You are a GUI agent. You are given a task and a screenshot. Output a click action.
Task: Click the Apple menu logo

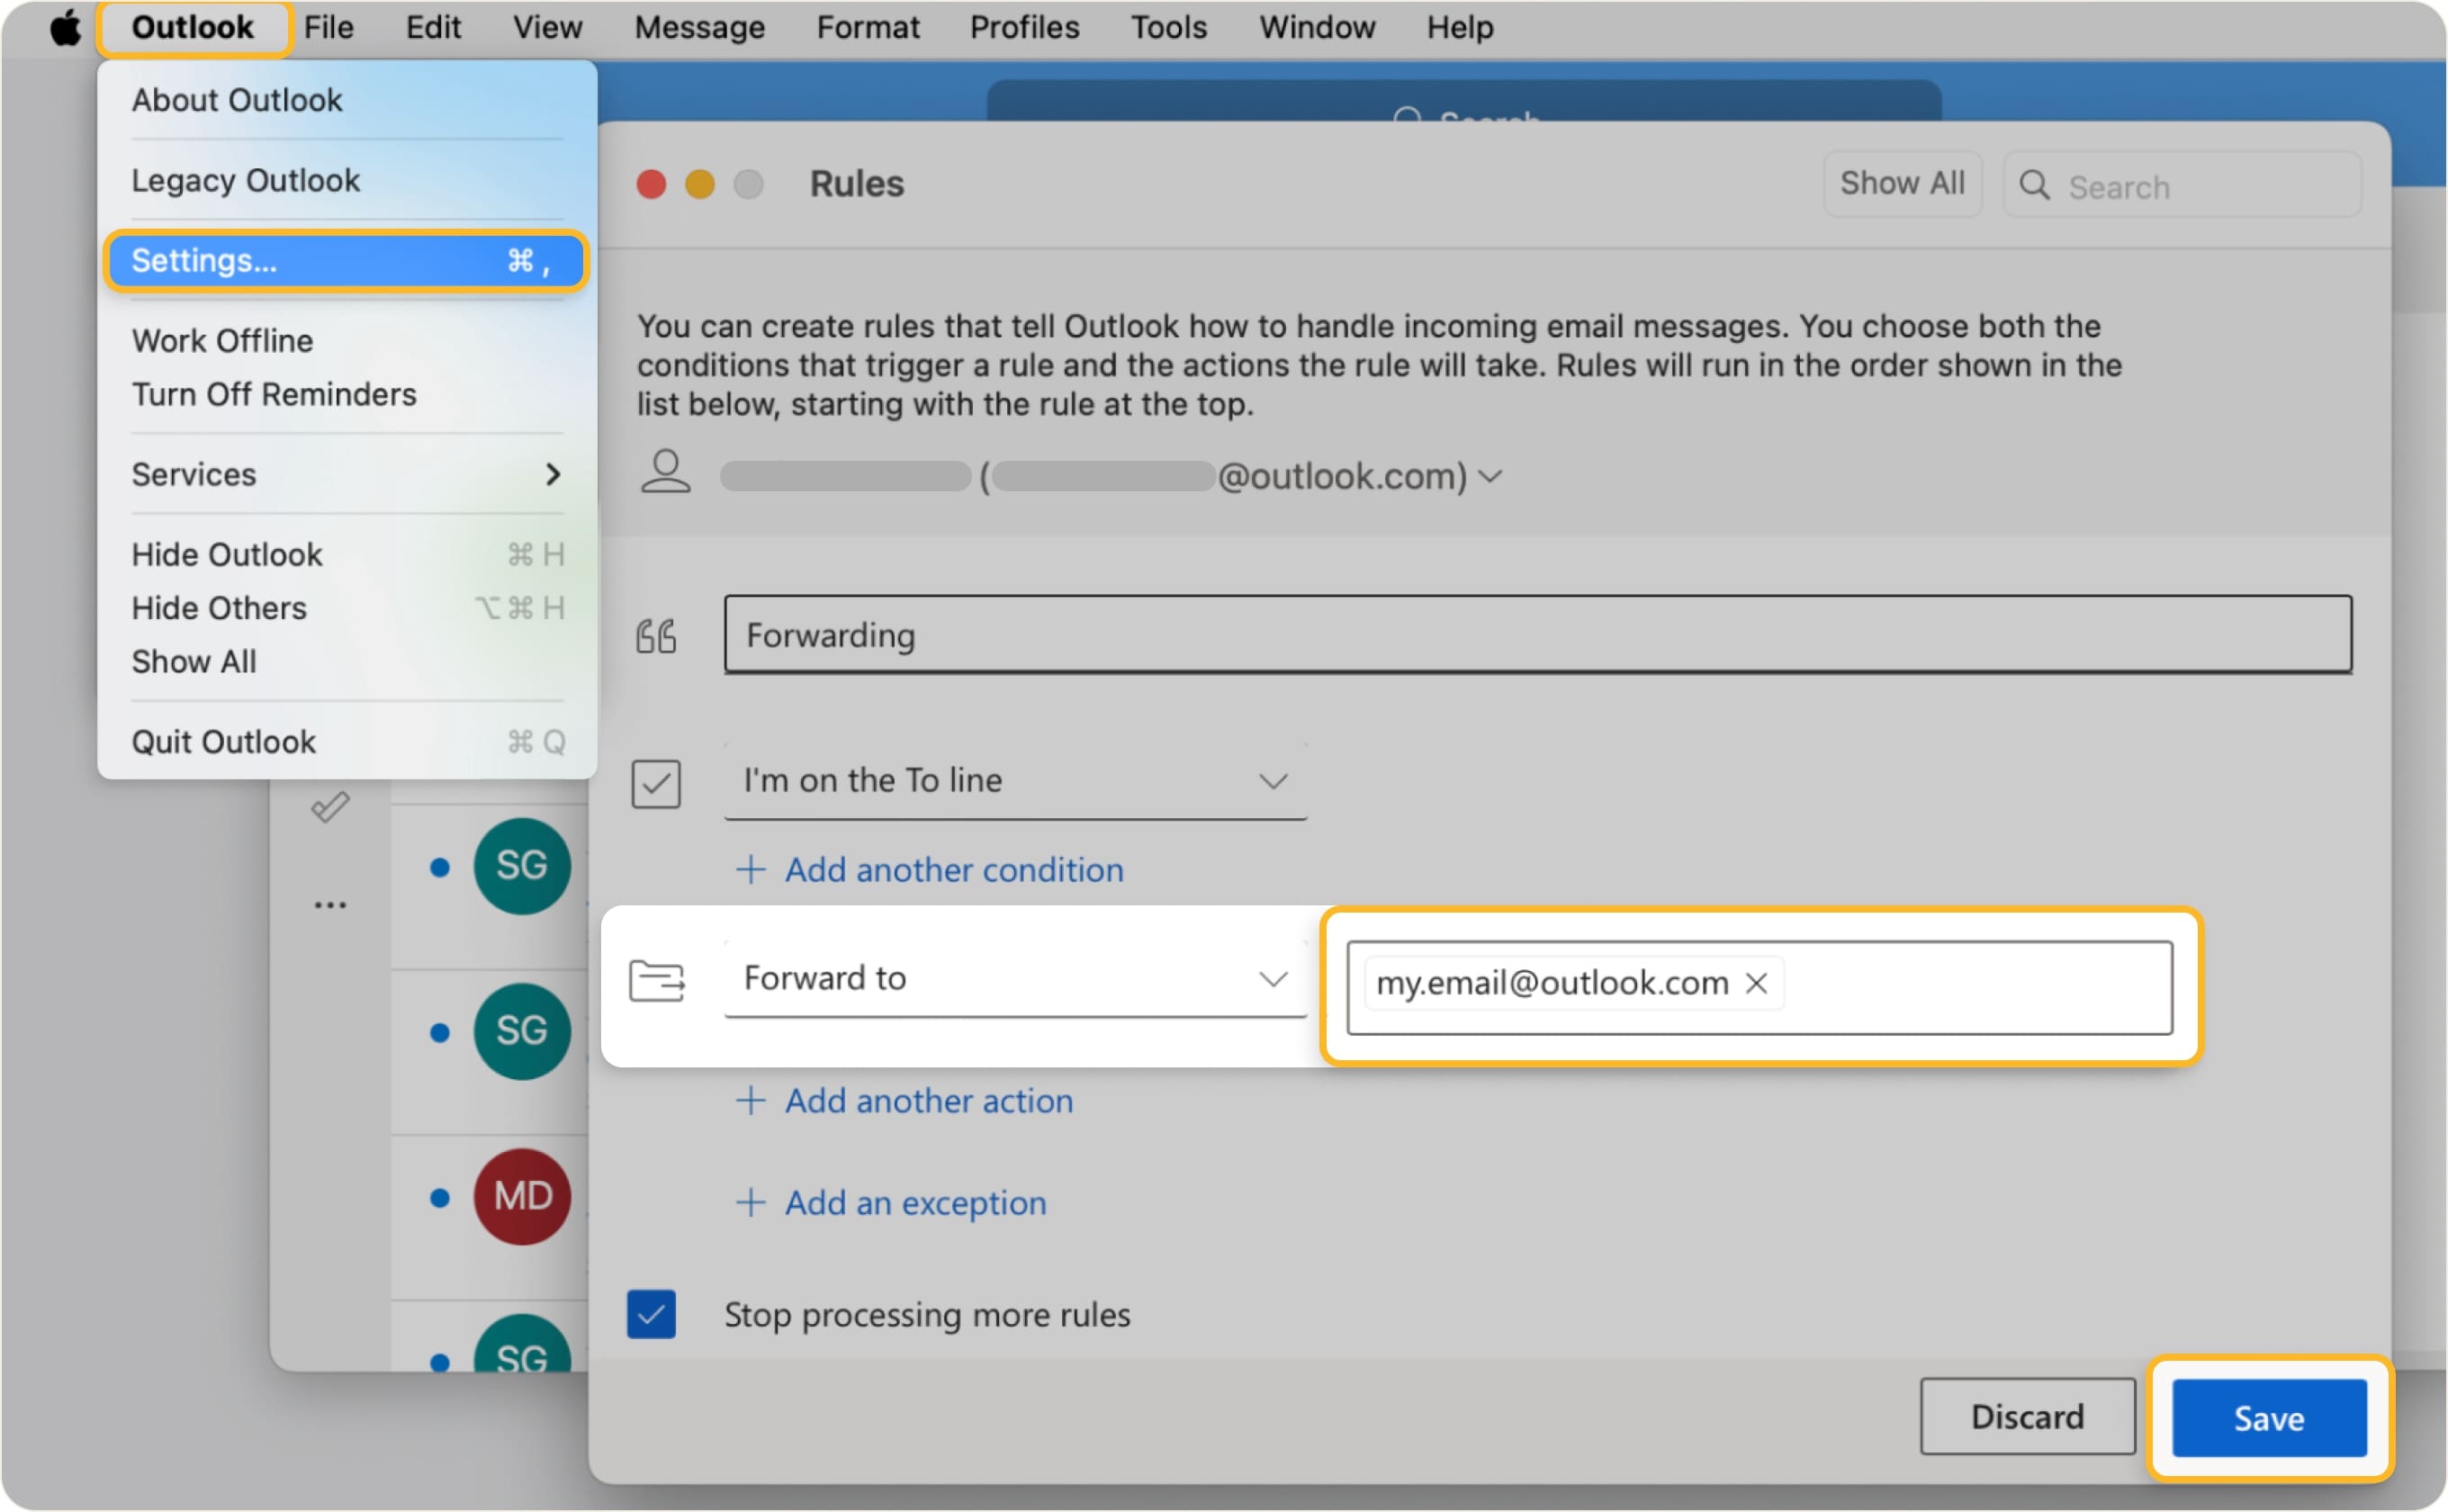click(64, 27)
